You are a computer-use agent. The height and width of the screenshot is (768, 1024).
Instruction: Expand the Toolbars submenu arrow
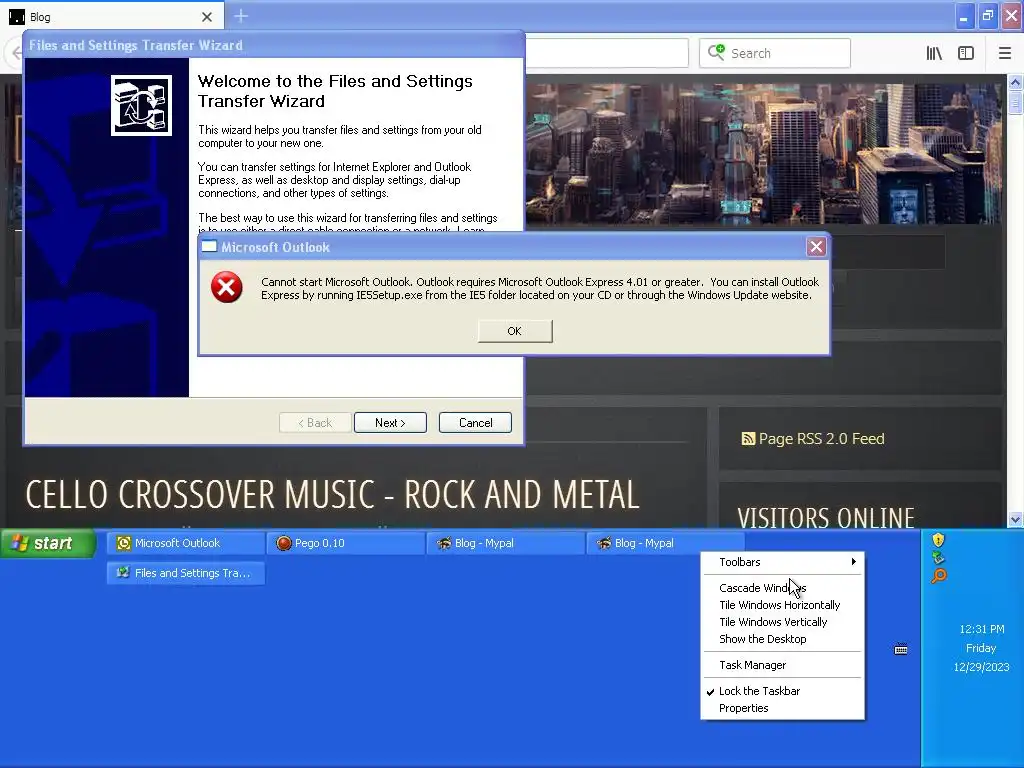click(x=853, y=562)
